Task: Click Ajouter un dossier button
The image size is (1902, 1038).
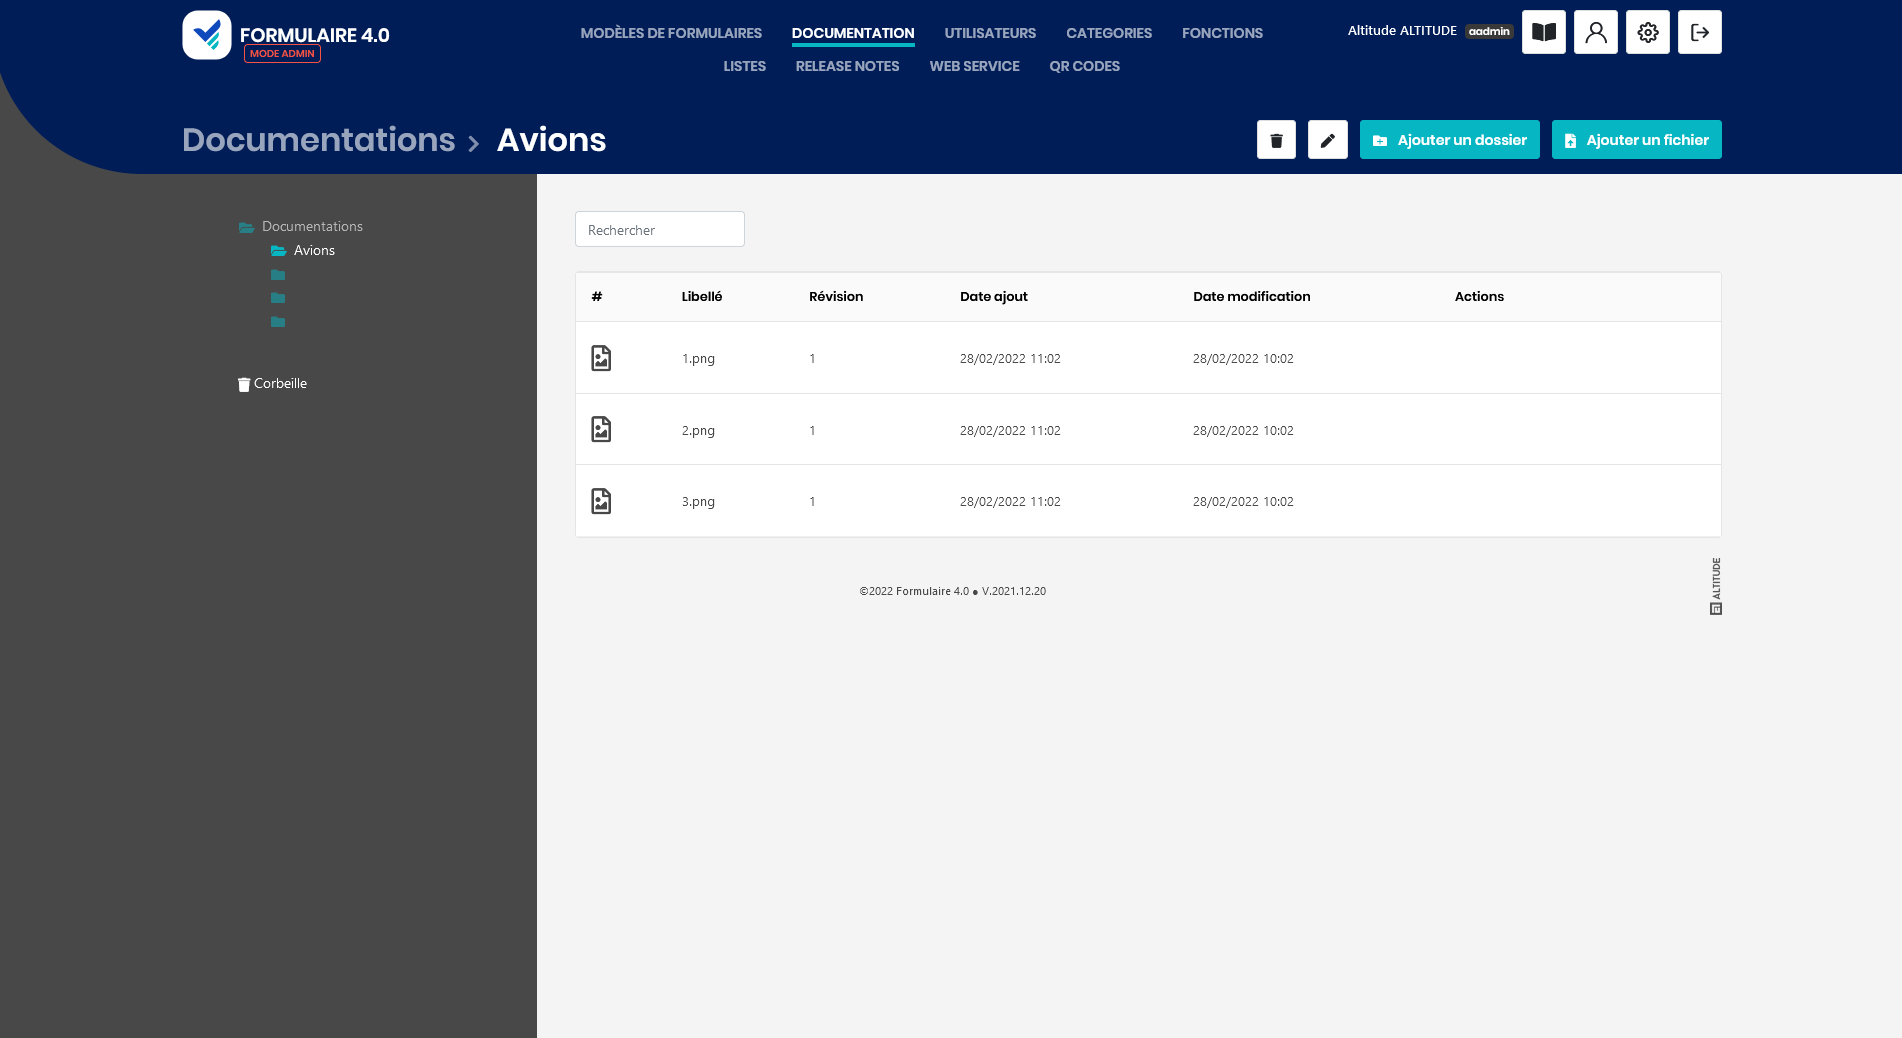Action: click(1449, 140)
